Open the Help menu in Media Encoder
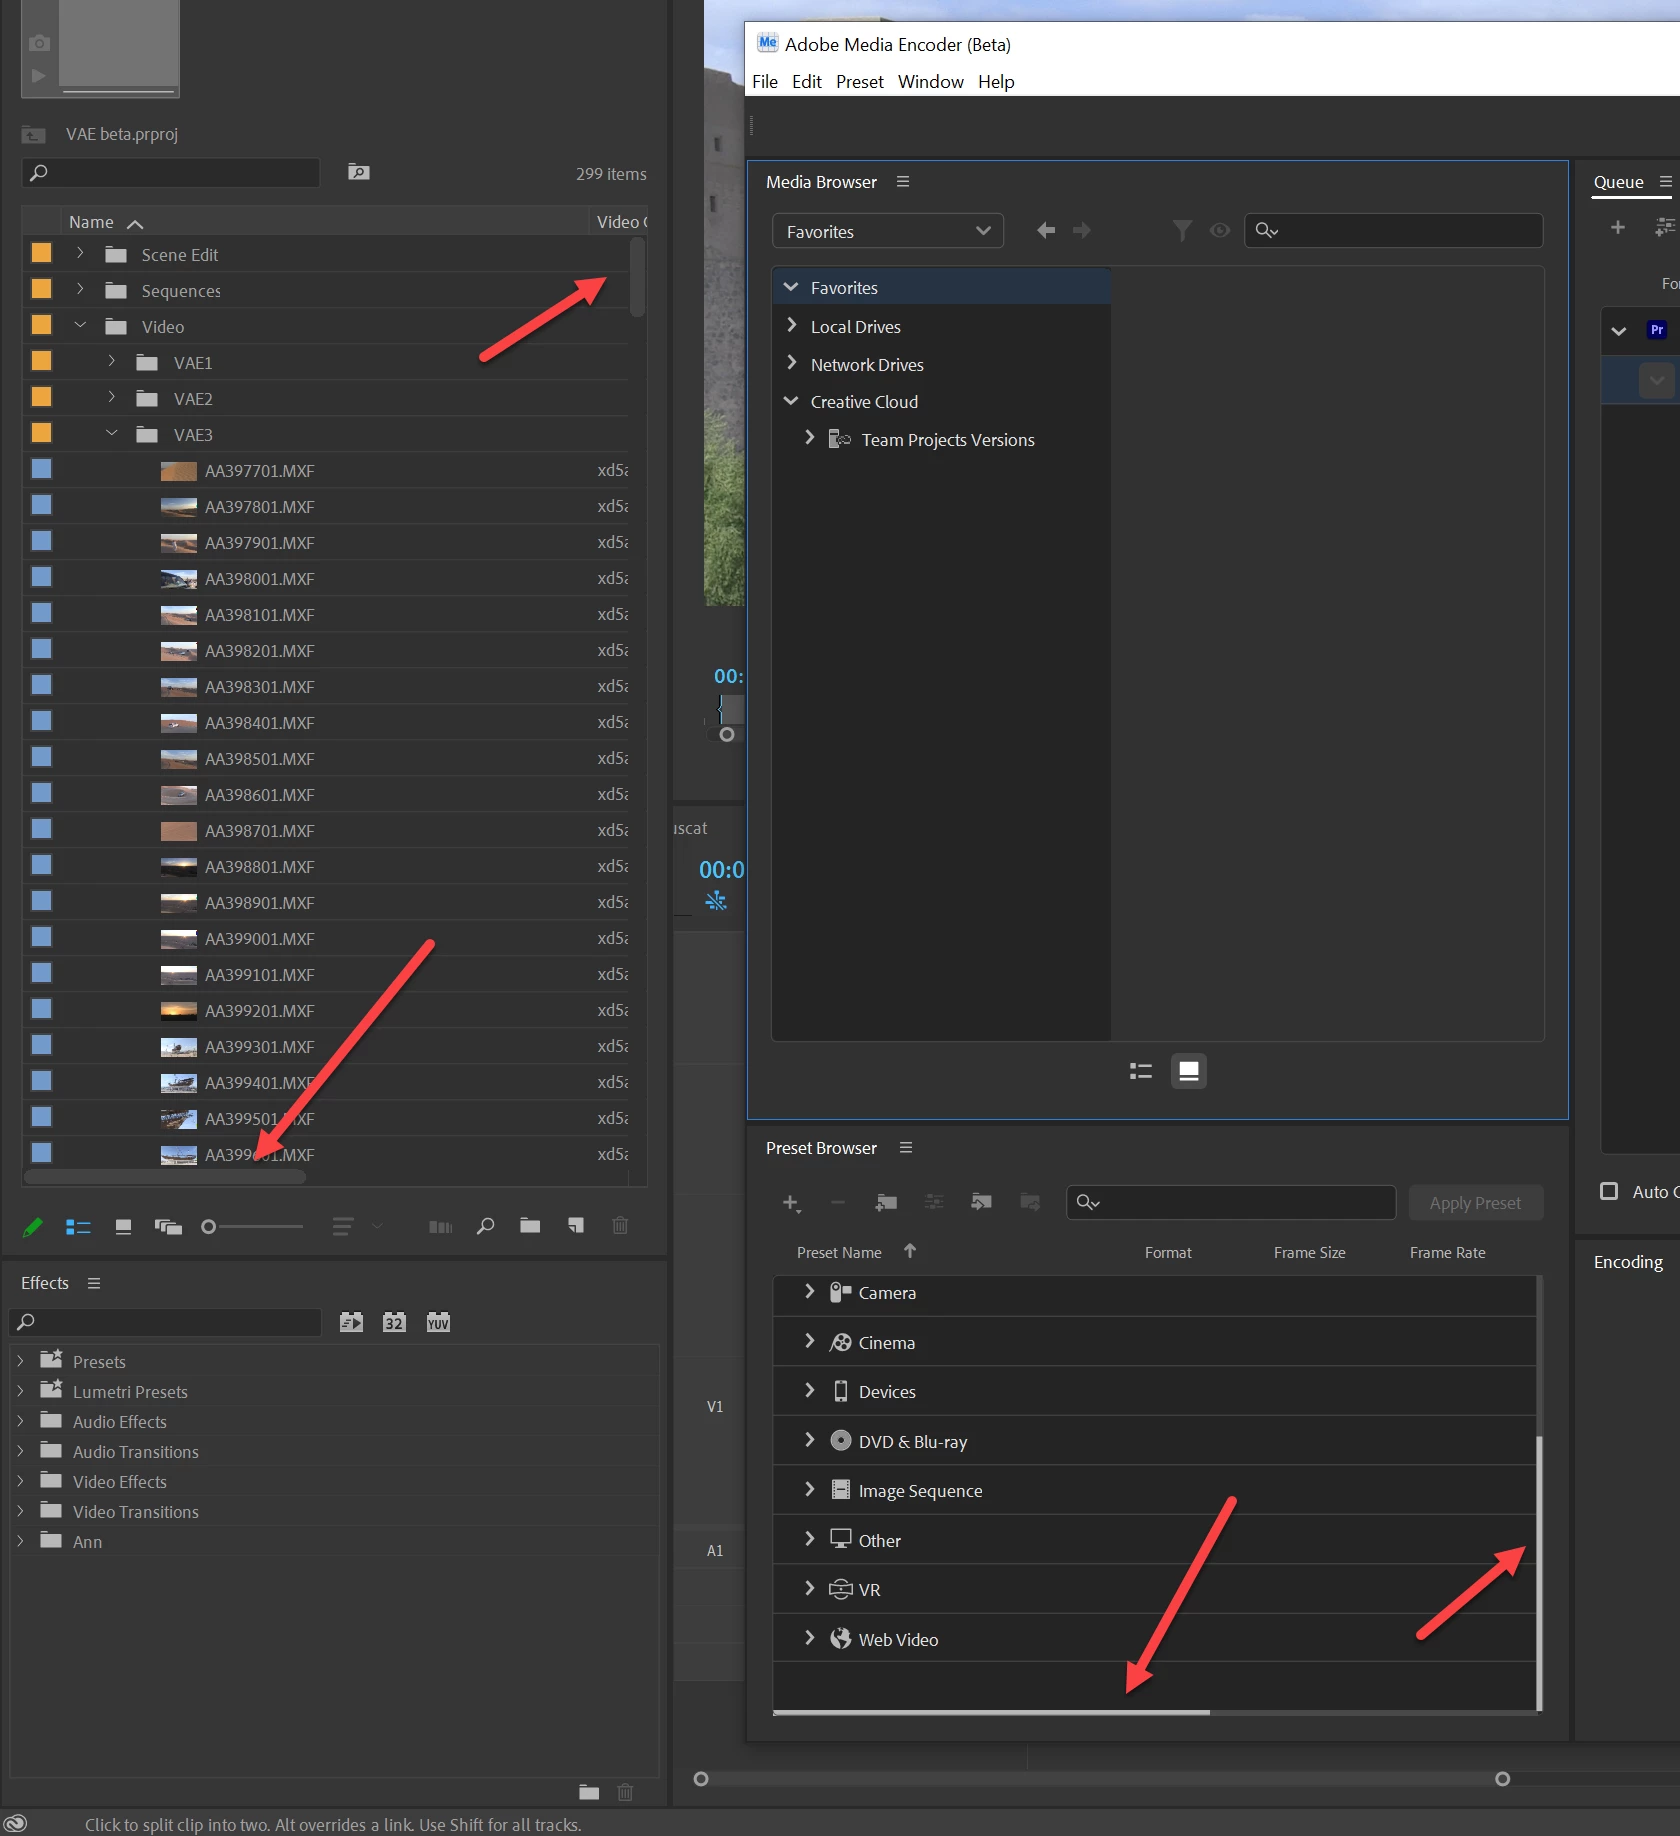The image size is (1680, 1836). coord(996,82)
